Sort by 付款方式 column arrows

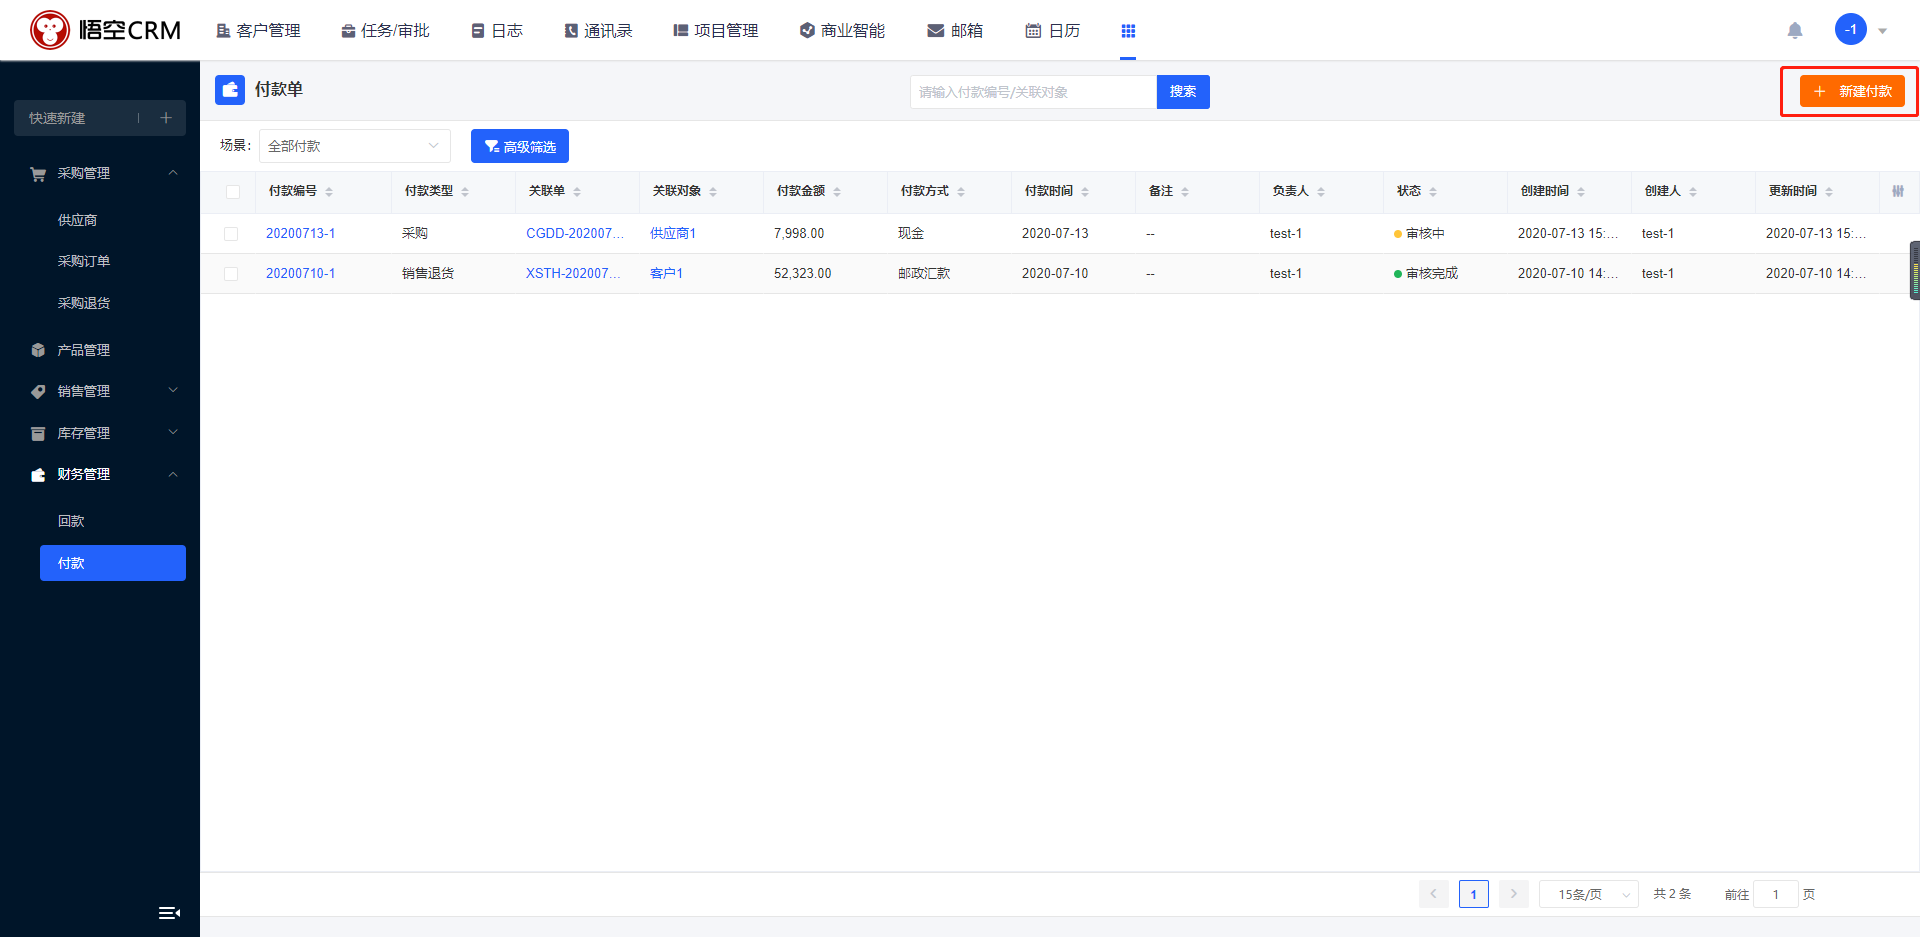point(961,192)
